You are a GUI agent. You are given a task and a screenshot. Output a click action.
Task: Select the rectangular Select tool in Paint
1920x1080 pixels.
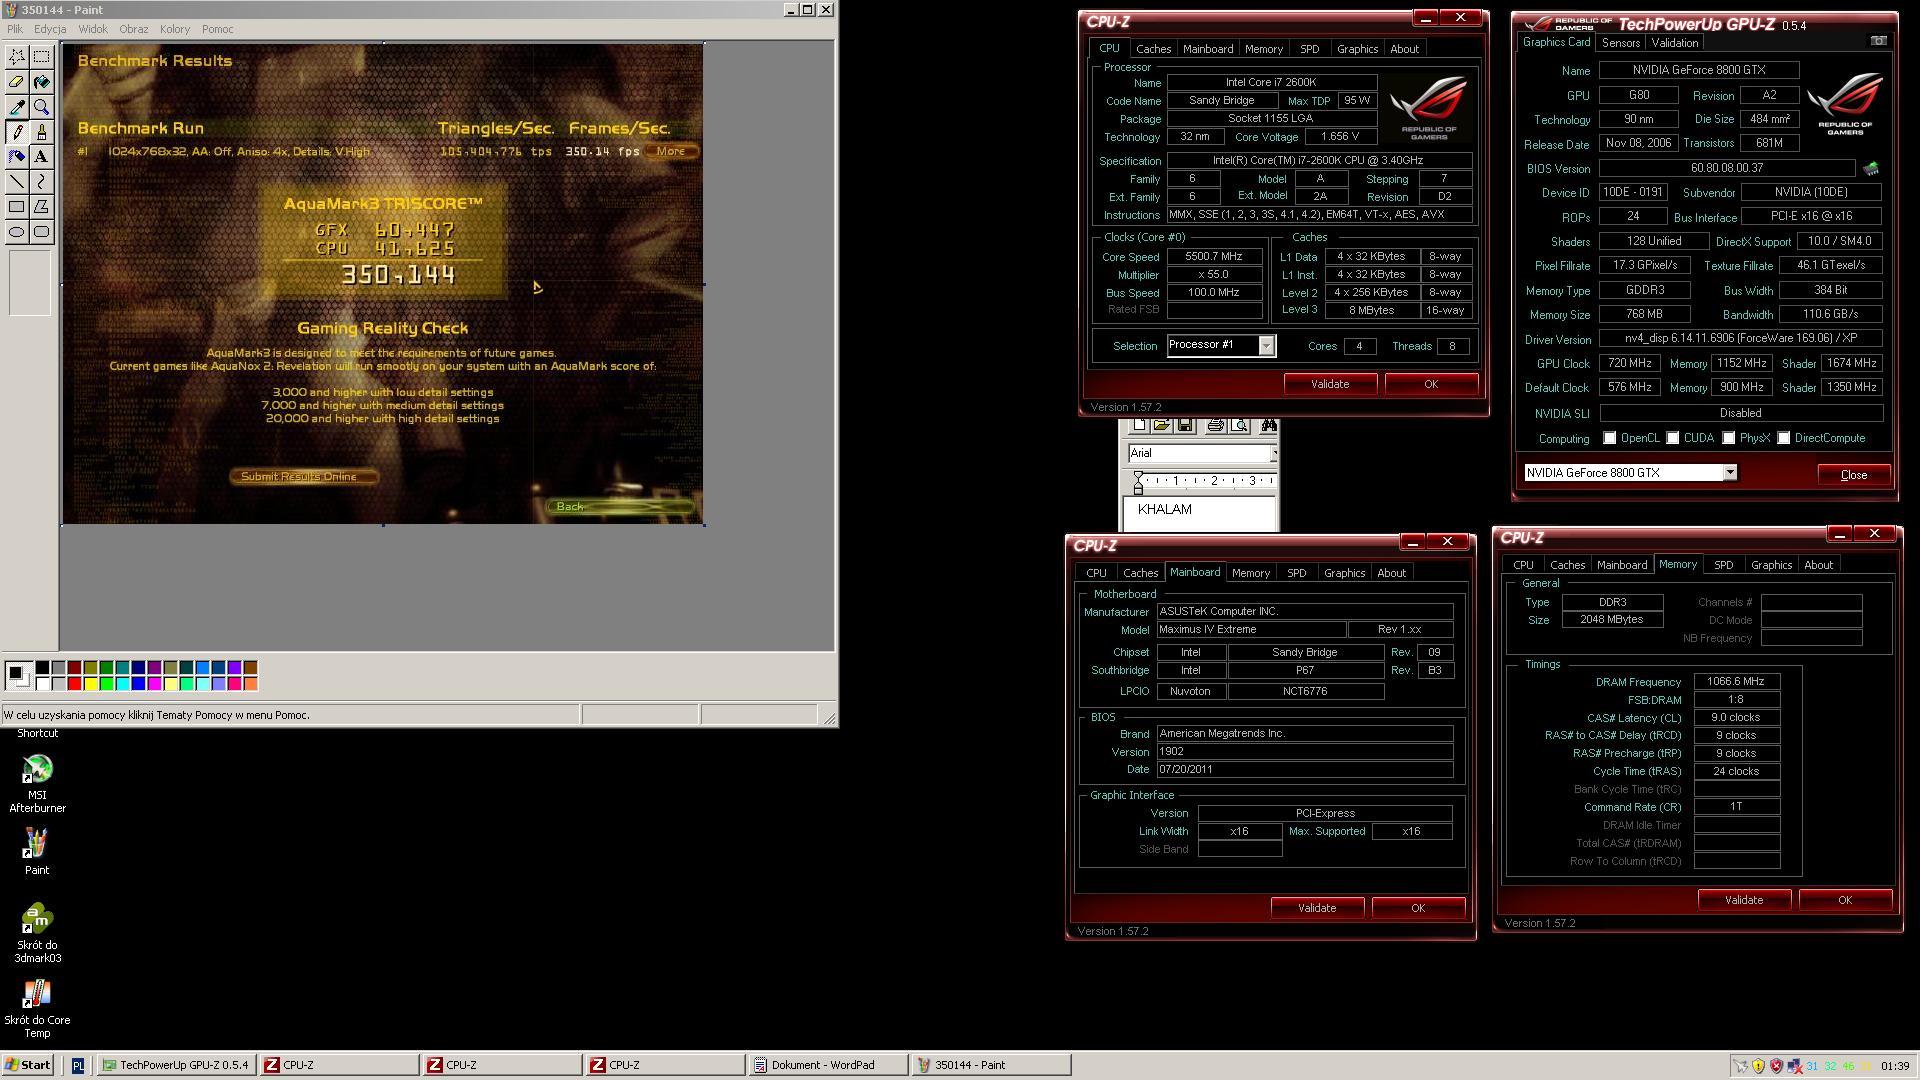point(41,57)
